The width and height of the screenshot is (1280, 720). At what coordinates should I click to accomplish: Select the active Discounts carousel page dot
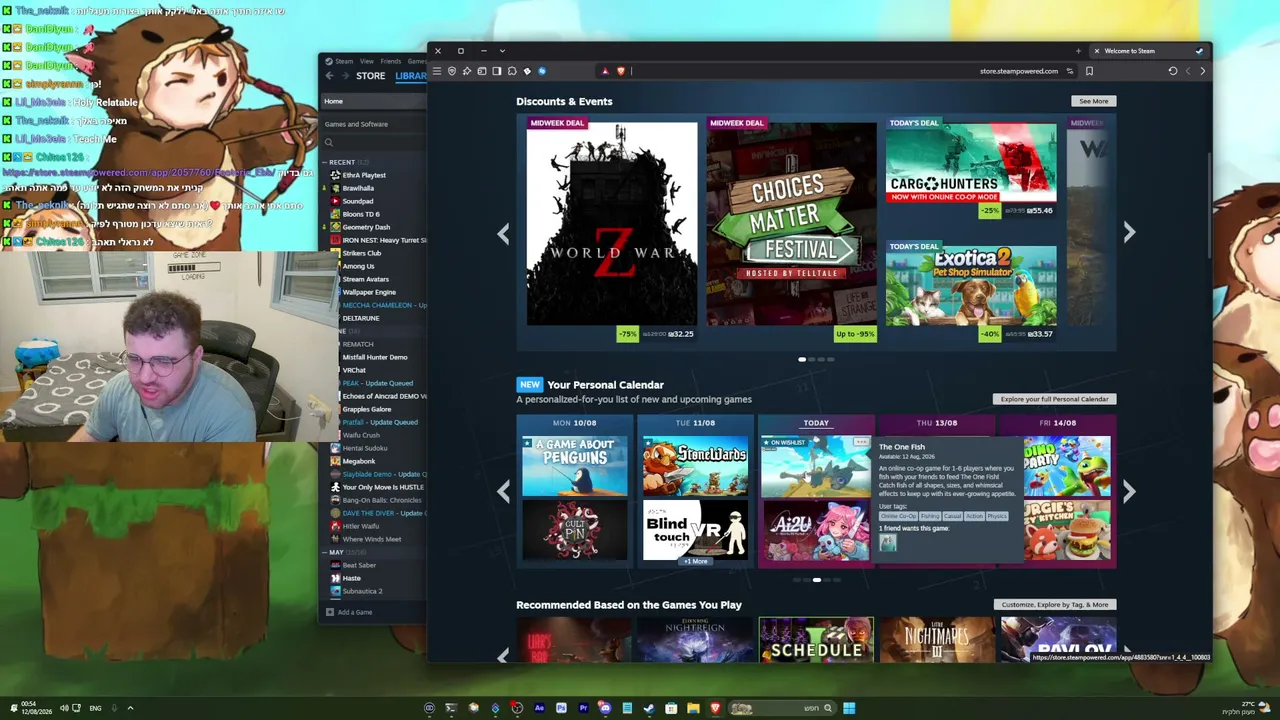(x=802, y=359)
